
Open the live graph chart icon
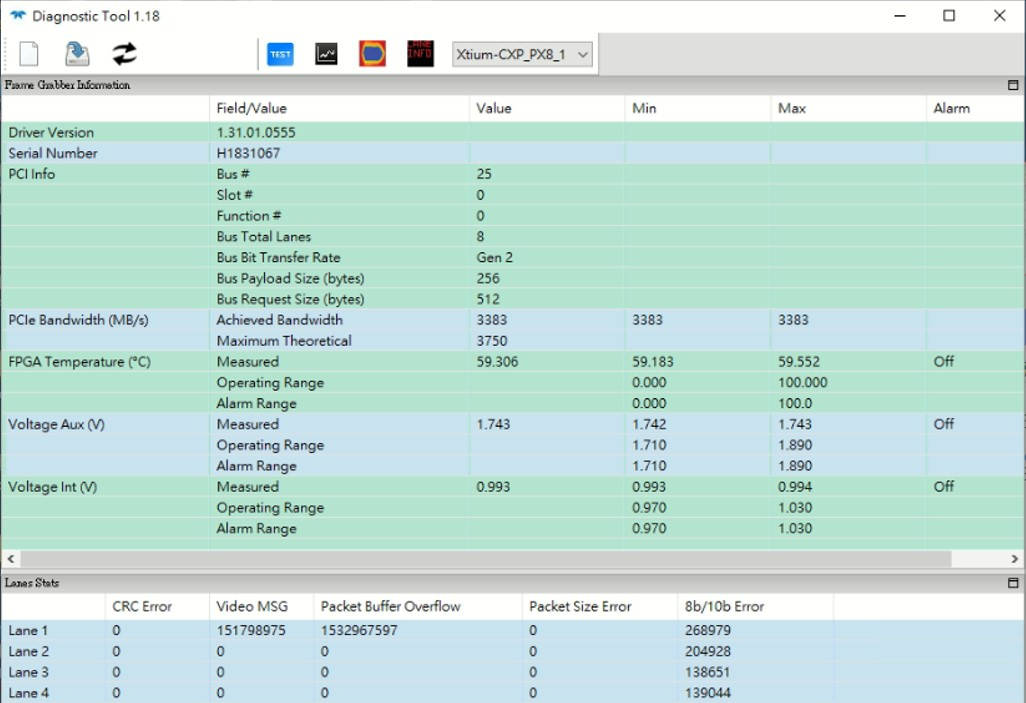[326, 54]
